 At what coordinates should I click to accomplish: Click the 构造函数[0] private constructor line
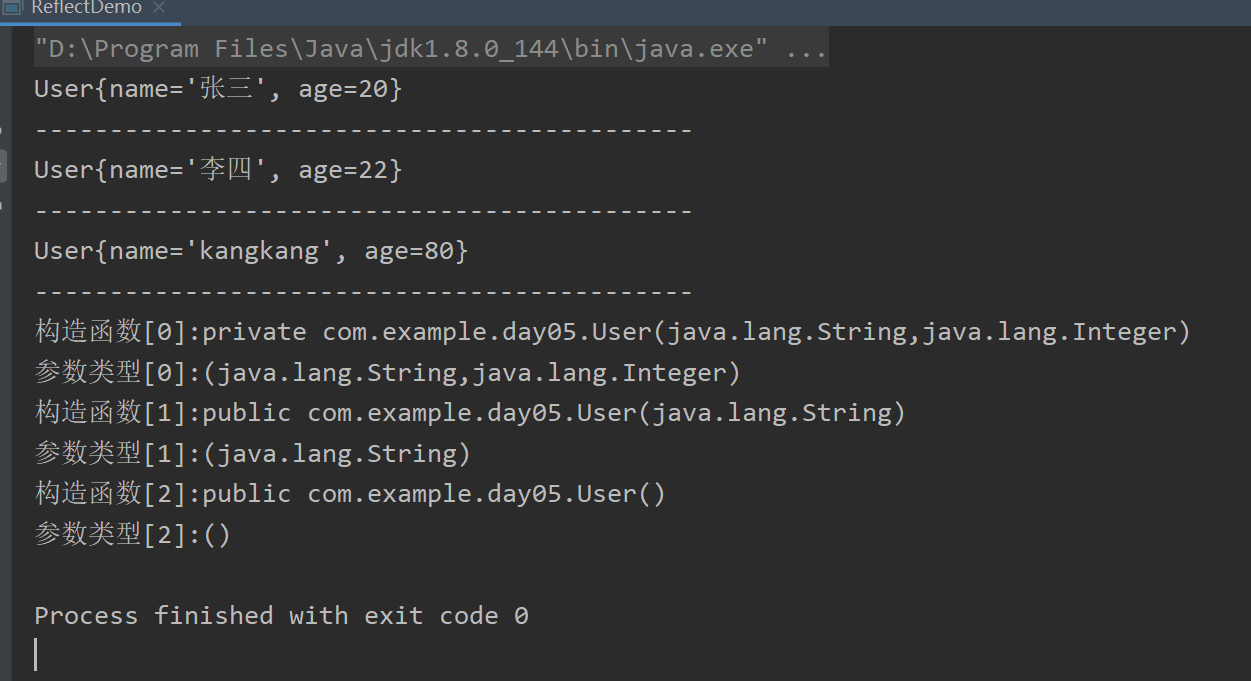(x=612, y=332)
